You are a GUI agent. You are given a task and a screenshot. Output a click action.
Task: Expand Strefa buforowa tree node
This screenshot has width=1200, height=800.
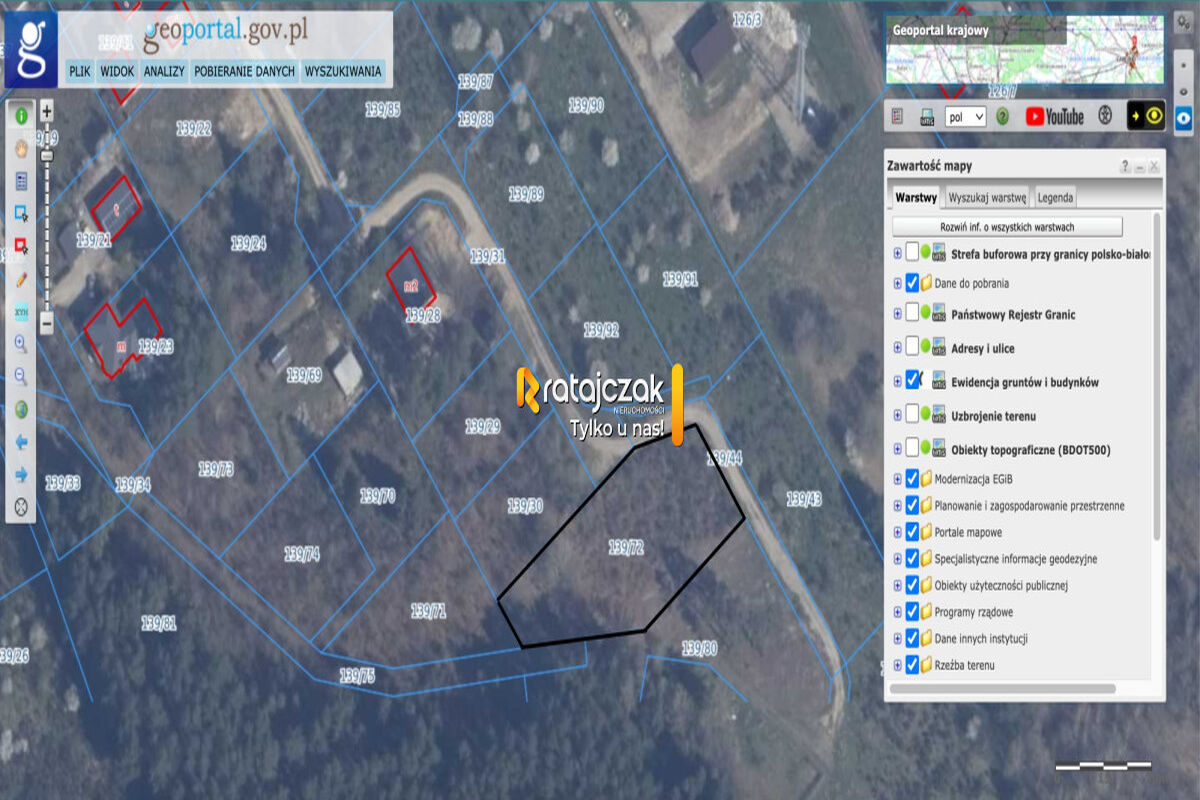(x=897, y=254)
